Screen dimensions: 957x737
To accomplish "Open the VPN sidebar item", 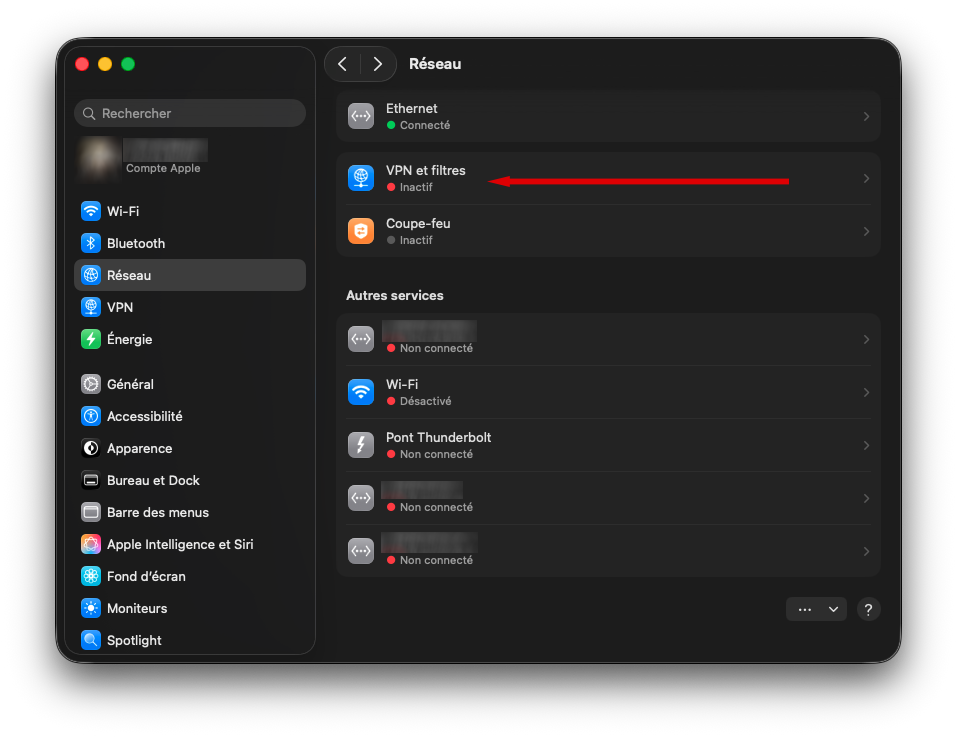I will [x=120, y=307].
